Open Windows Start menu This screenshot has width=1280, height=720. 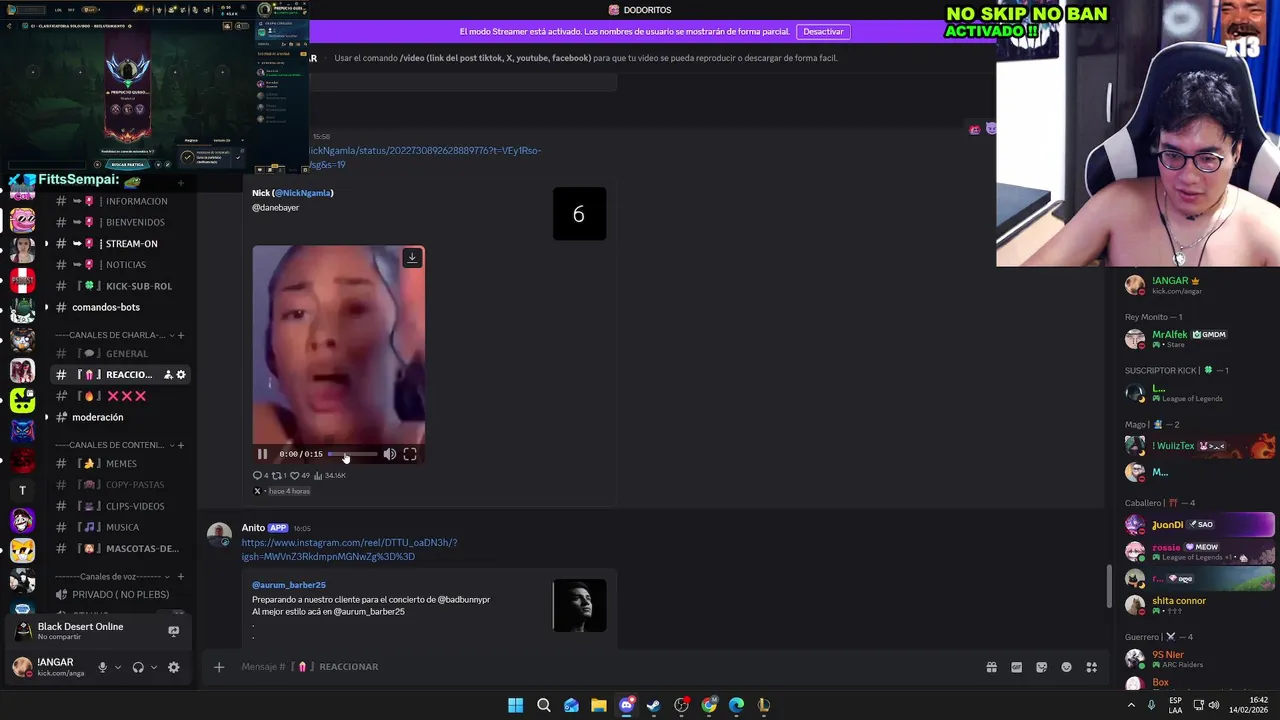515,705
